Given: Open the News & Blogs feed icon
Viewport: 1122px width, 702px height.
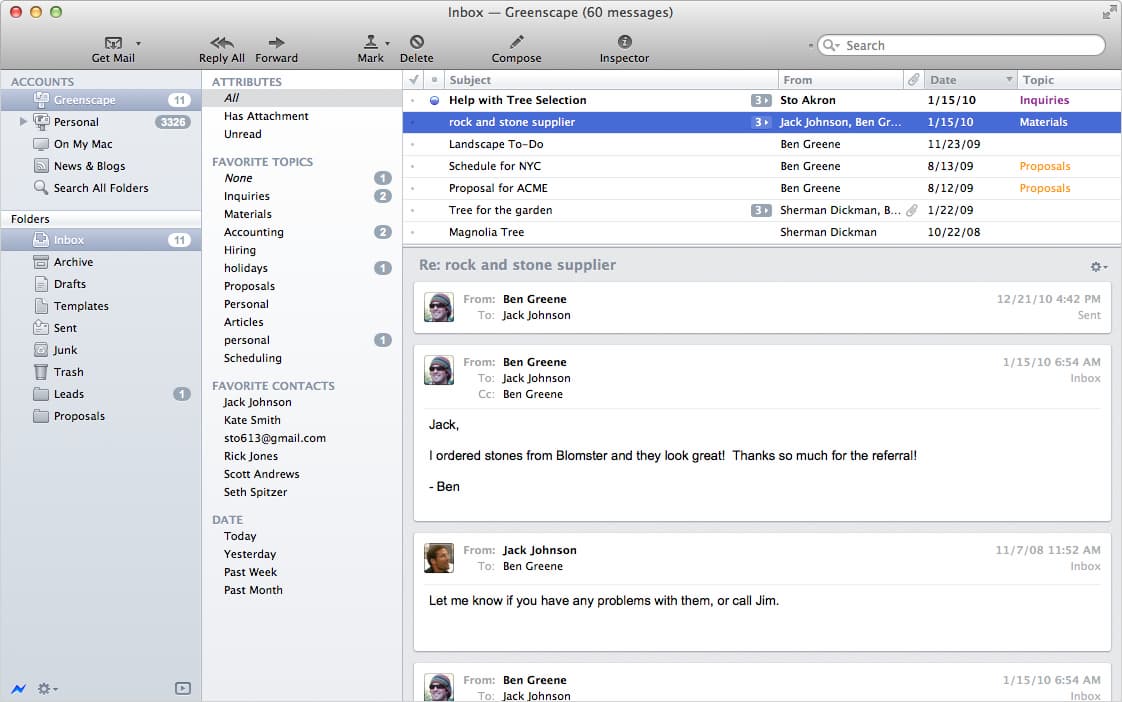Looking at the screenshot, I should [x=42, y=166].
